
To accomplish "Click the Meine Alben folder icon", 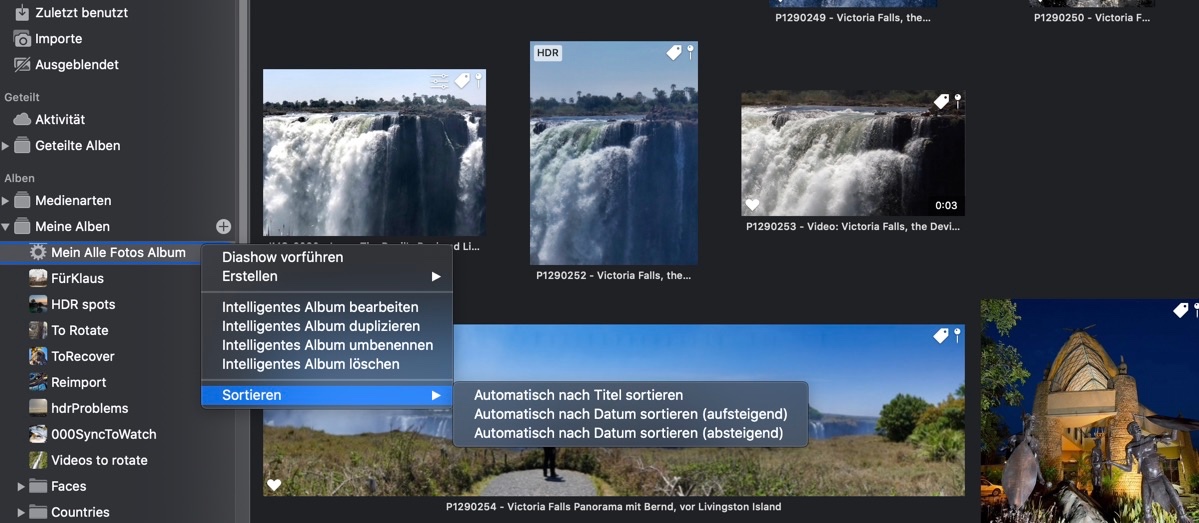I will click(x=23, y=227).
